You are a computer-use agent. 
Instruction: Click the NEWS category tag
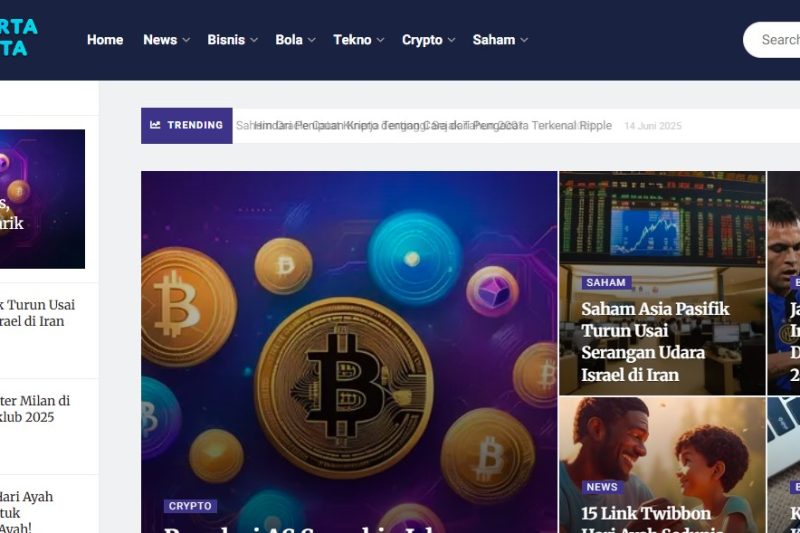(602, 487)
